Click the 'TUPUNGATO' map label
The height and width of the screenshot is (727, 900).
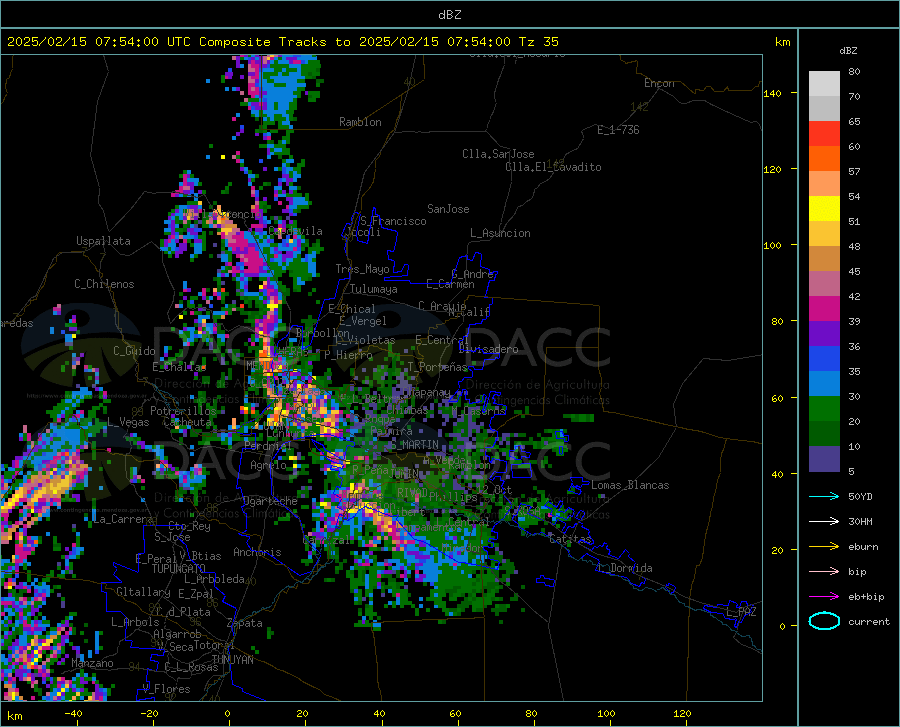pyautogui.click(x=179, y=569)
